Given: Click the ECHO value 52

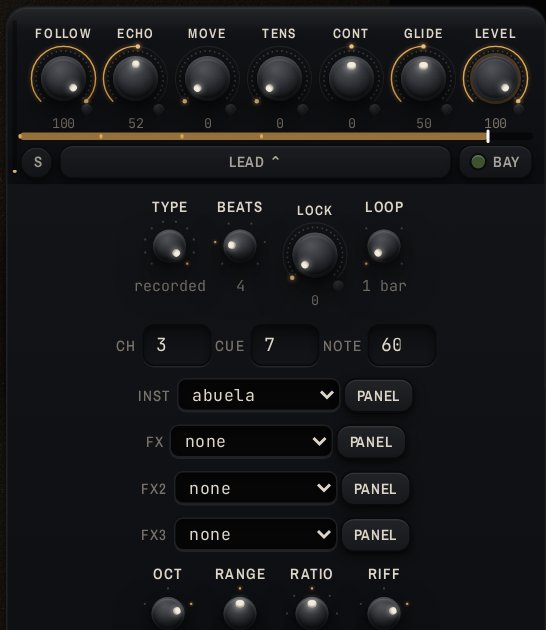Looking at the screenshot, I should click(x=136, y=123).
